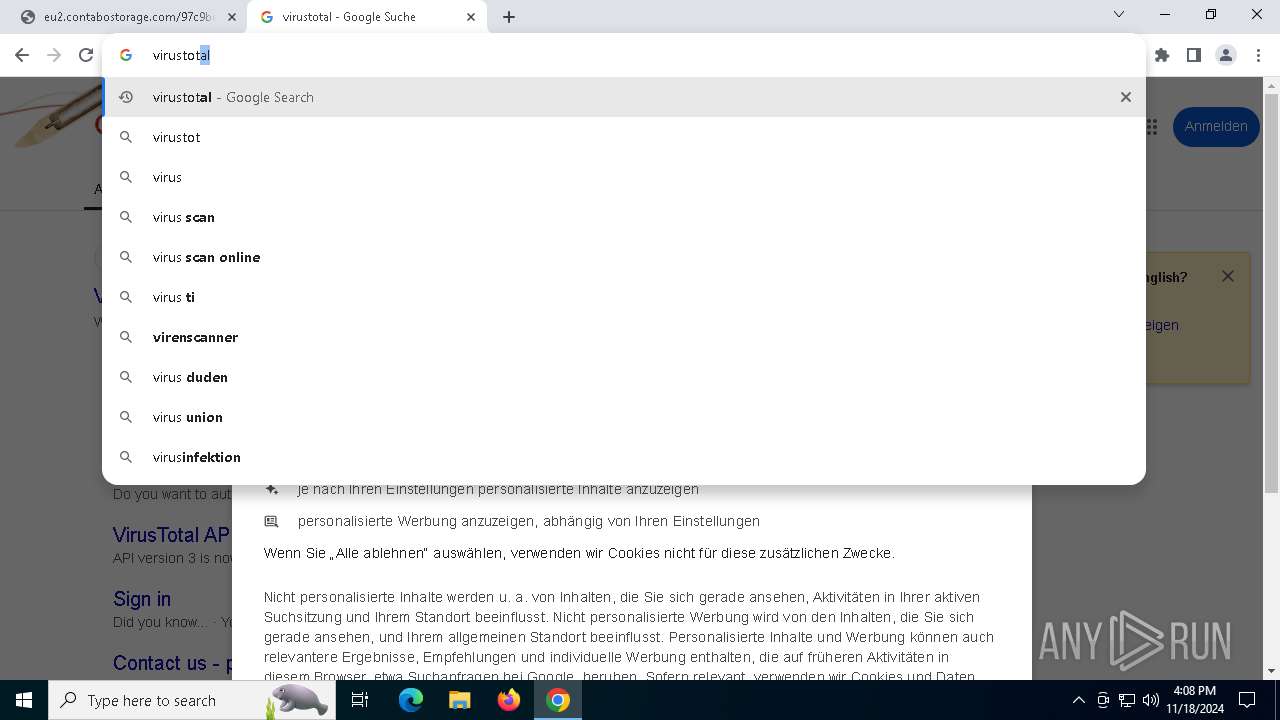The width and height of the screenshot is (1280, 720).
Task: Go back using the browser back arrow
Action: (x=22, y=55)
